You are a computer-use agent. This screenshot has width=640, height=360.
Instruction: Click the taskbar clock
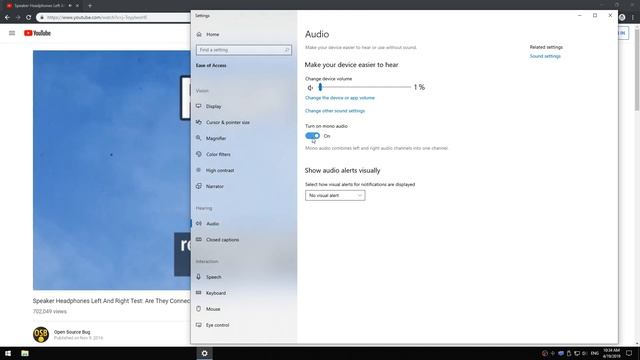point(611,353)
